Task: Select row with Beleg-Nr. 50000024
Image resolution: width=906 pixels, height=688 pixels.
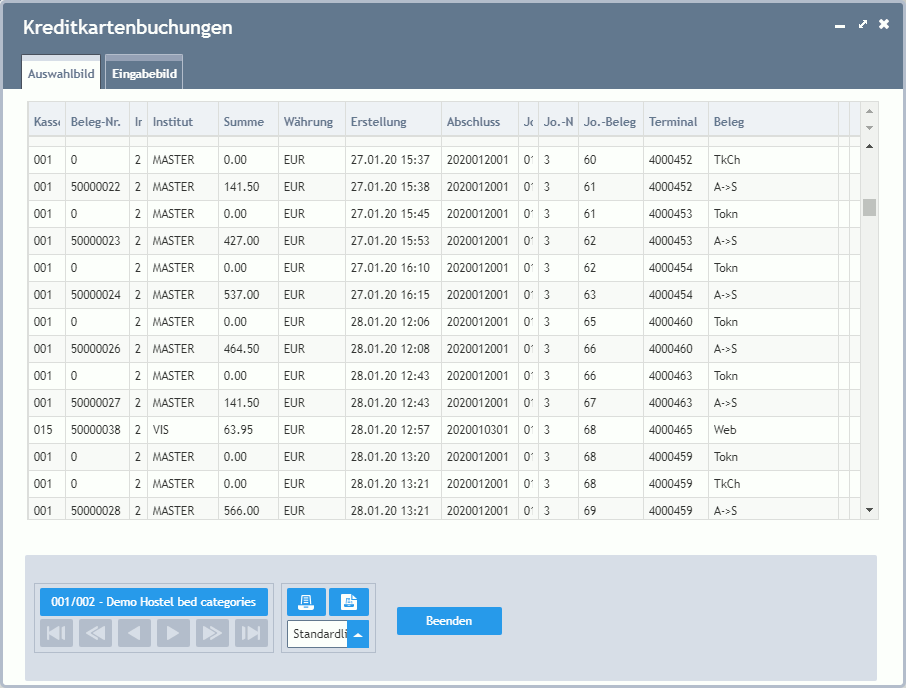Action: [444, 295]
